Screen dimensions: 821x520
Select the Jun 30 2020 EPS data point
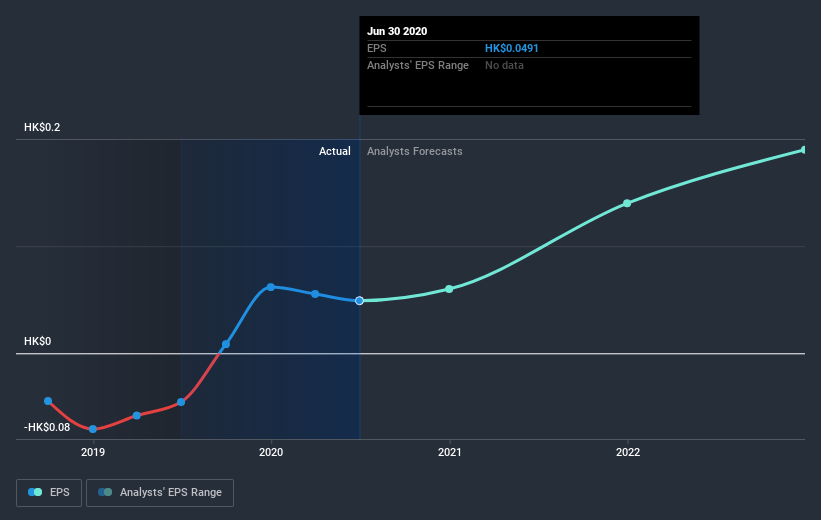359,301
